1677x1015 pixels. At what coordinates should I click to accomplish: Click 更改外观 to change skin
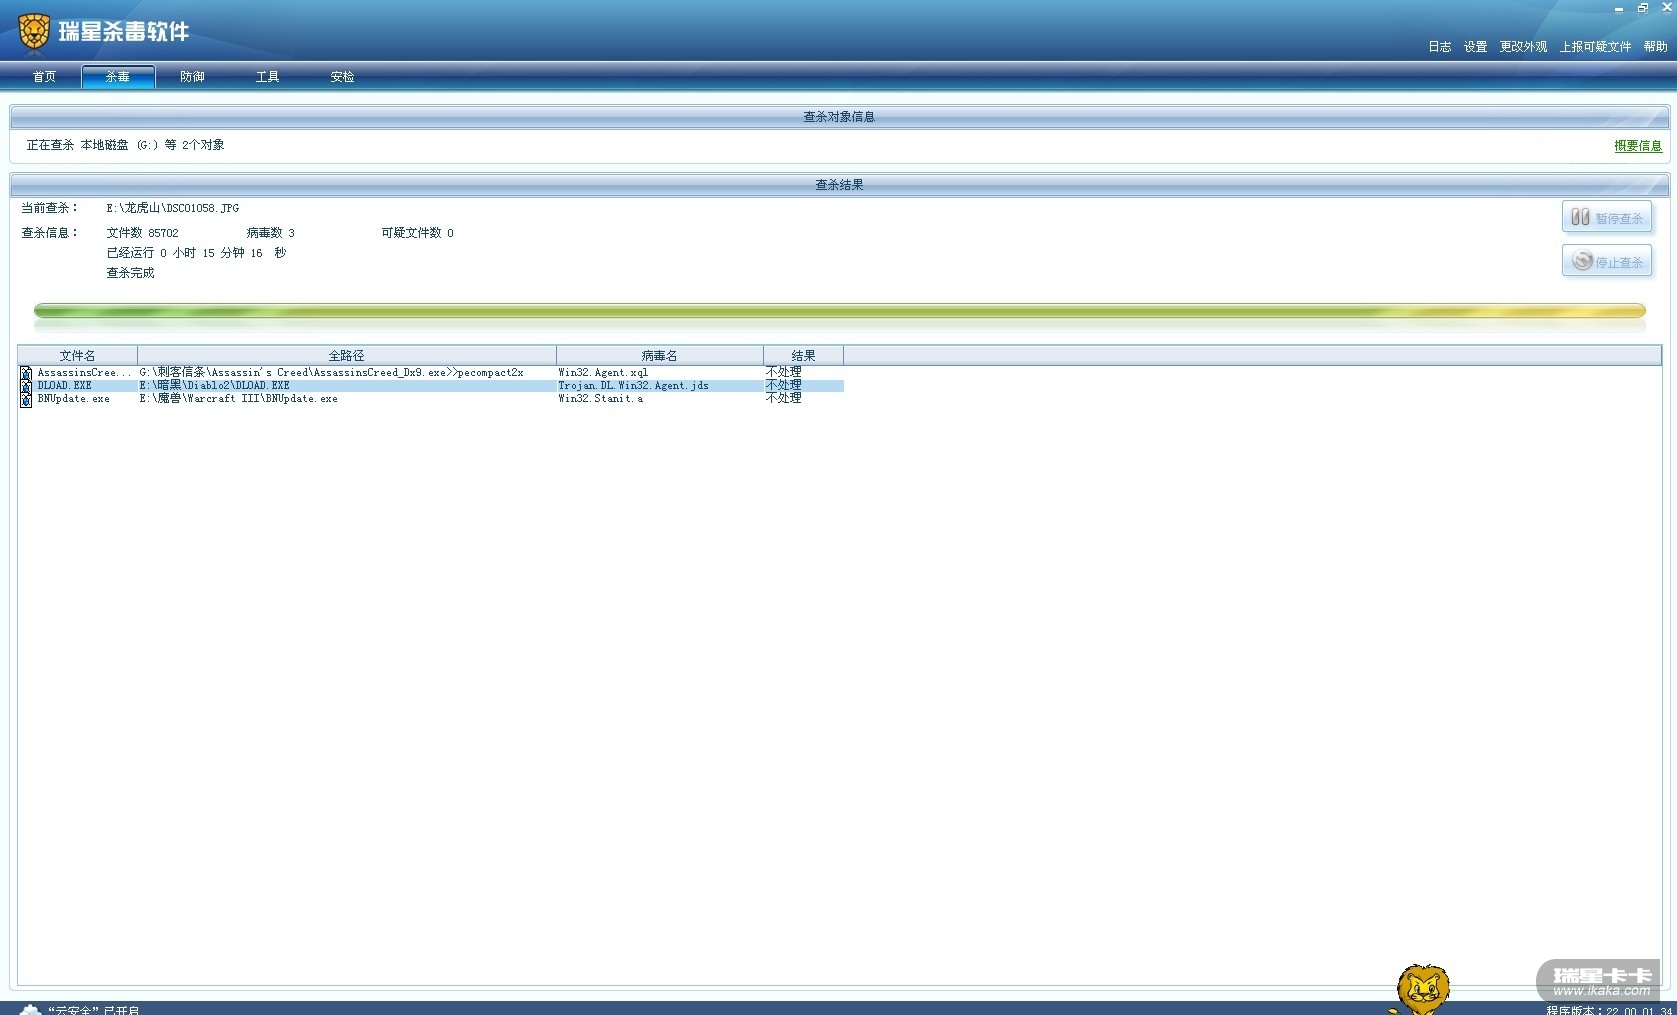(x=1523, y=47)
